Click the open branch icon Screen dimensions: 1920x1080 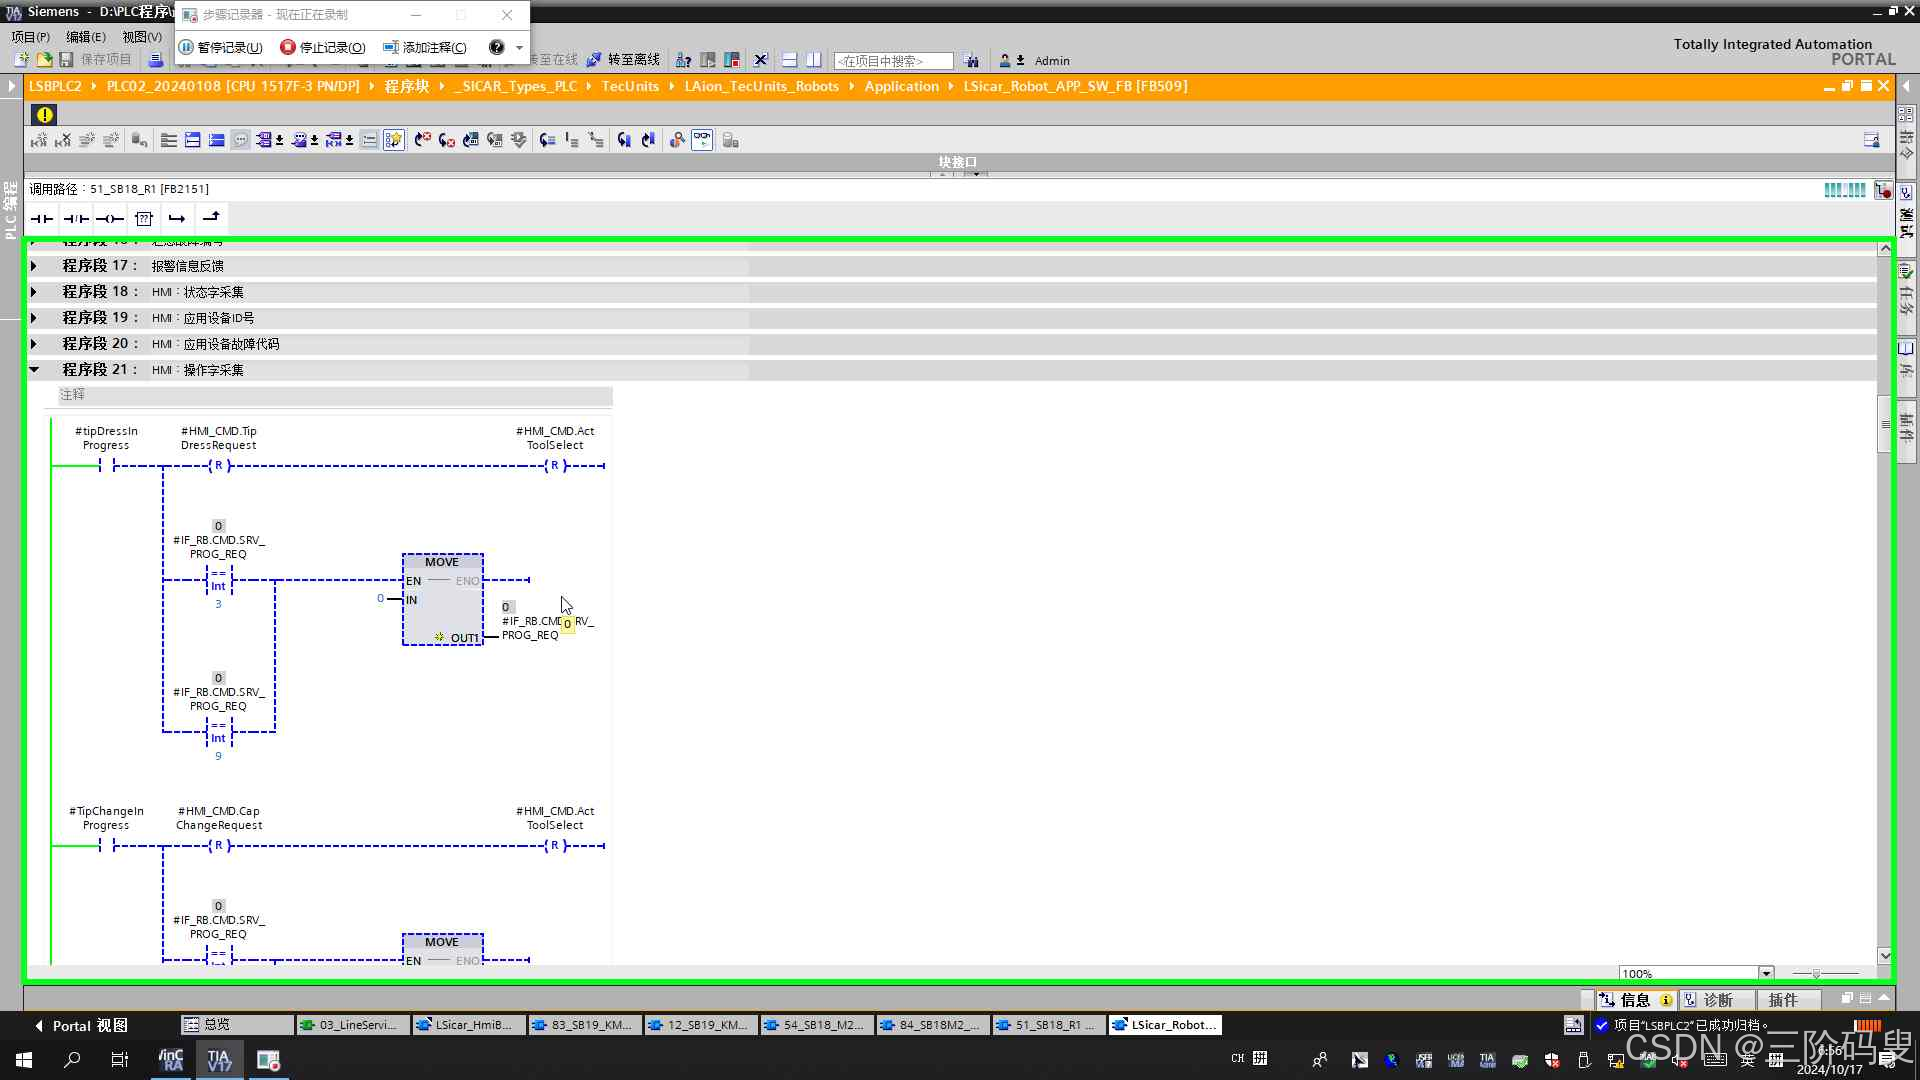(177, 218)
